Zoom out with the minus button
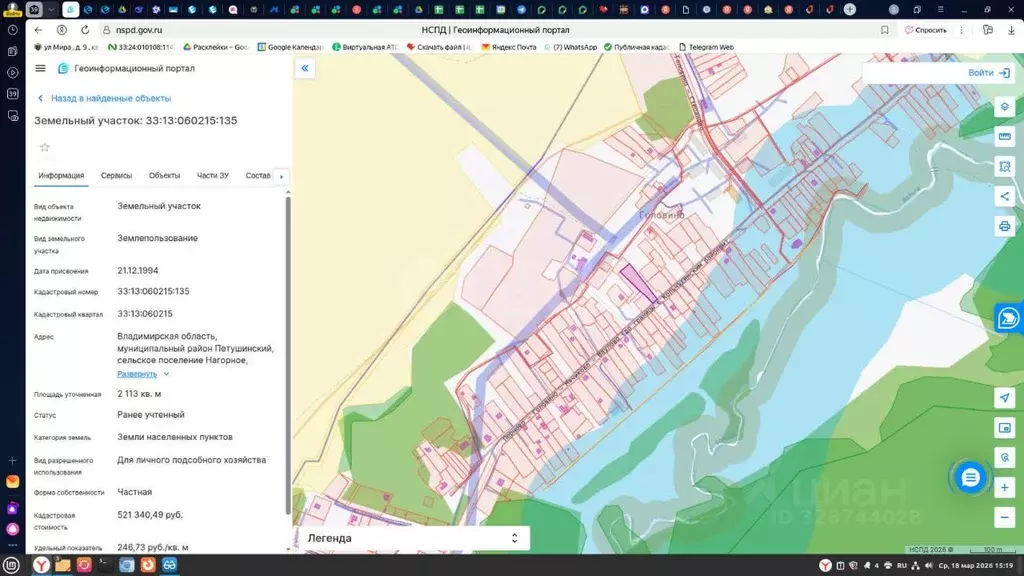Viewport: 1024px width, 576px height. click(1005, 517)
